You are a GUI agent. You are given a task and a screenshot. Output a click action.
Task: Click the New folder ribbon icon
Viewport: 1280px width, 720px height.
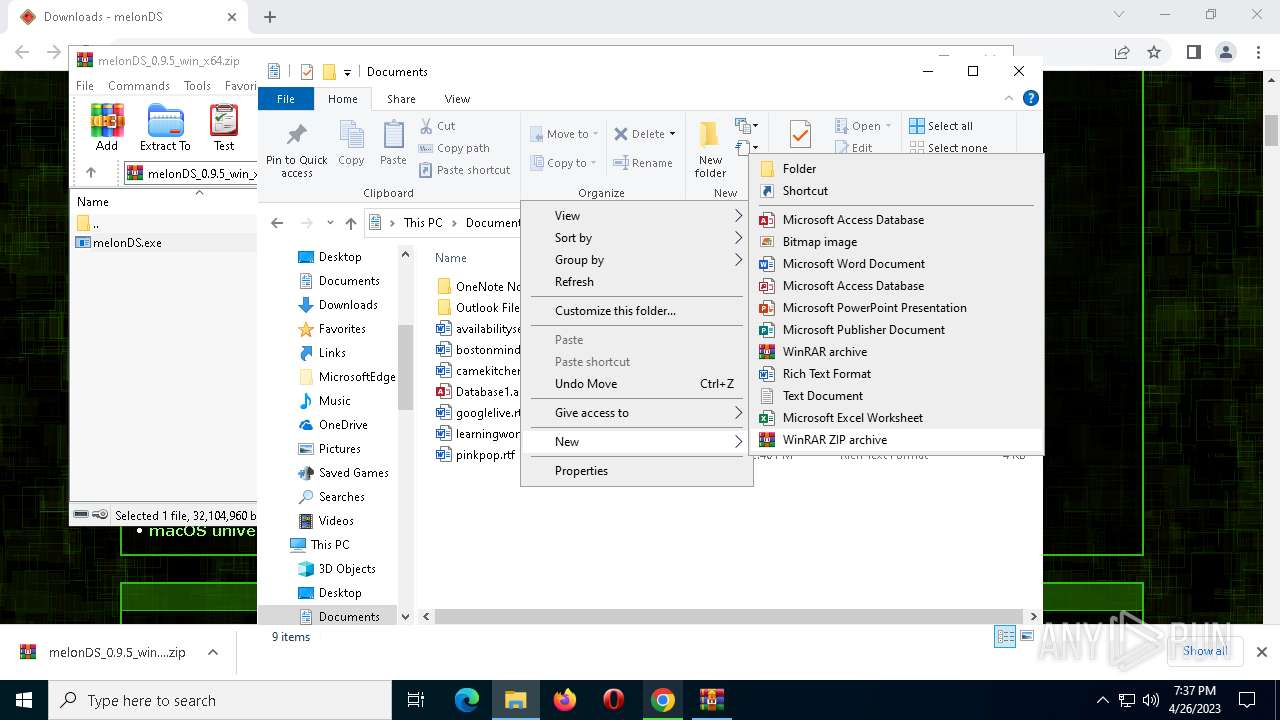710,149
